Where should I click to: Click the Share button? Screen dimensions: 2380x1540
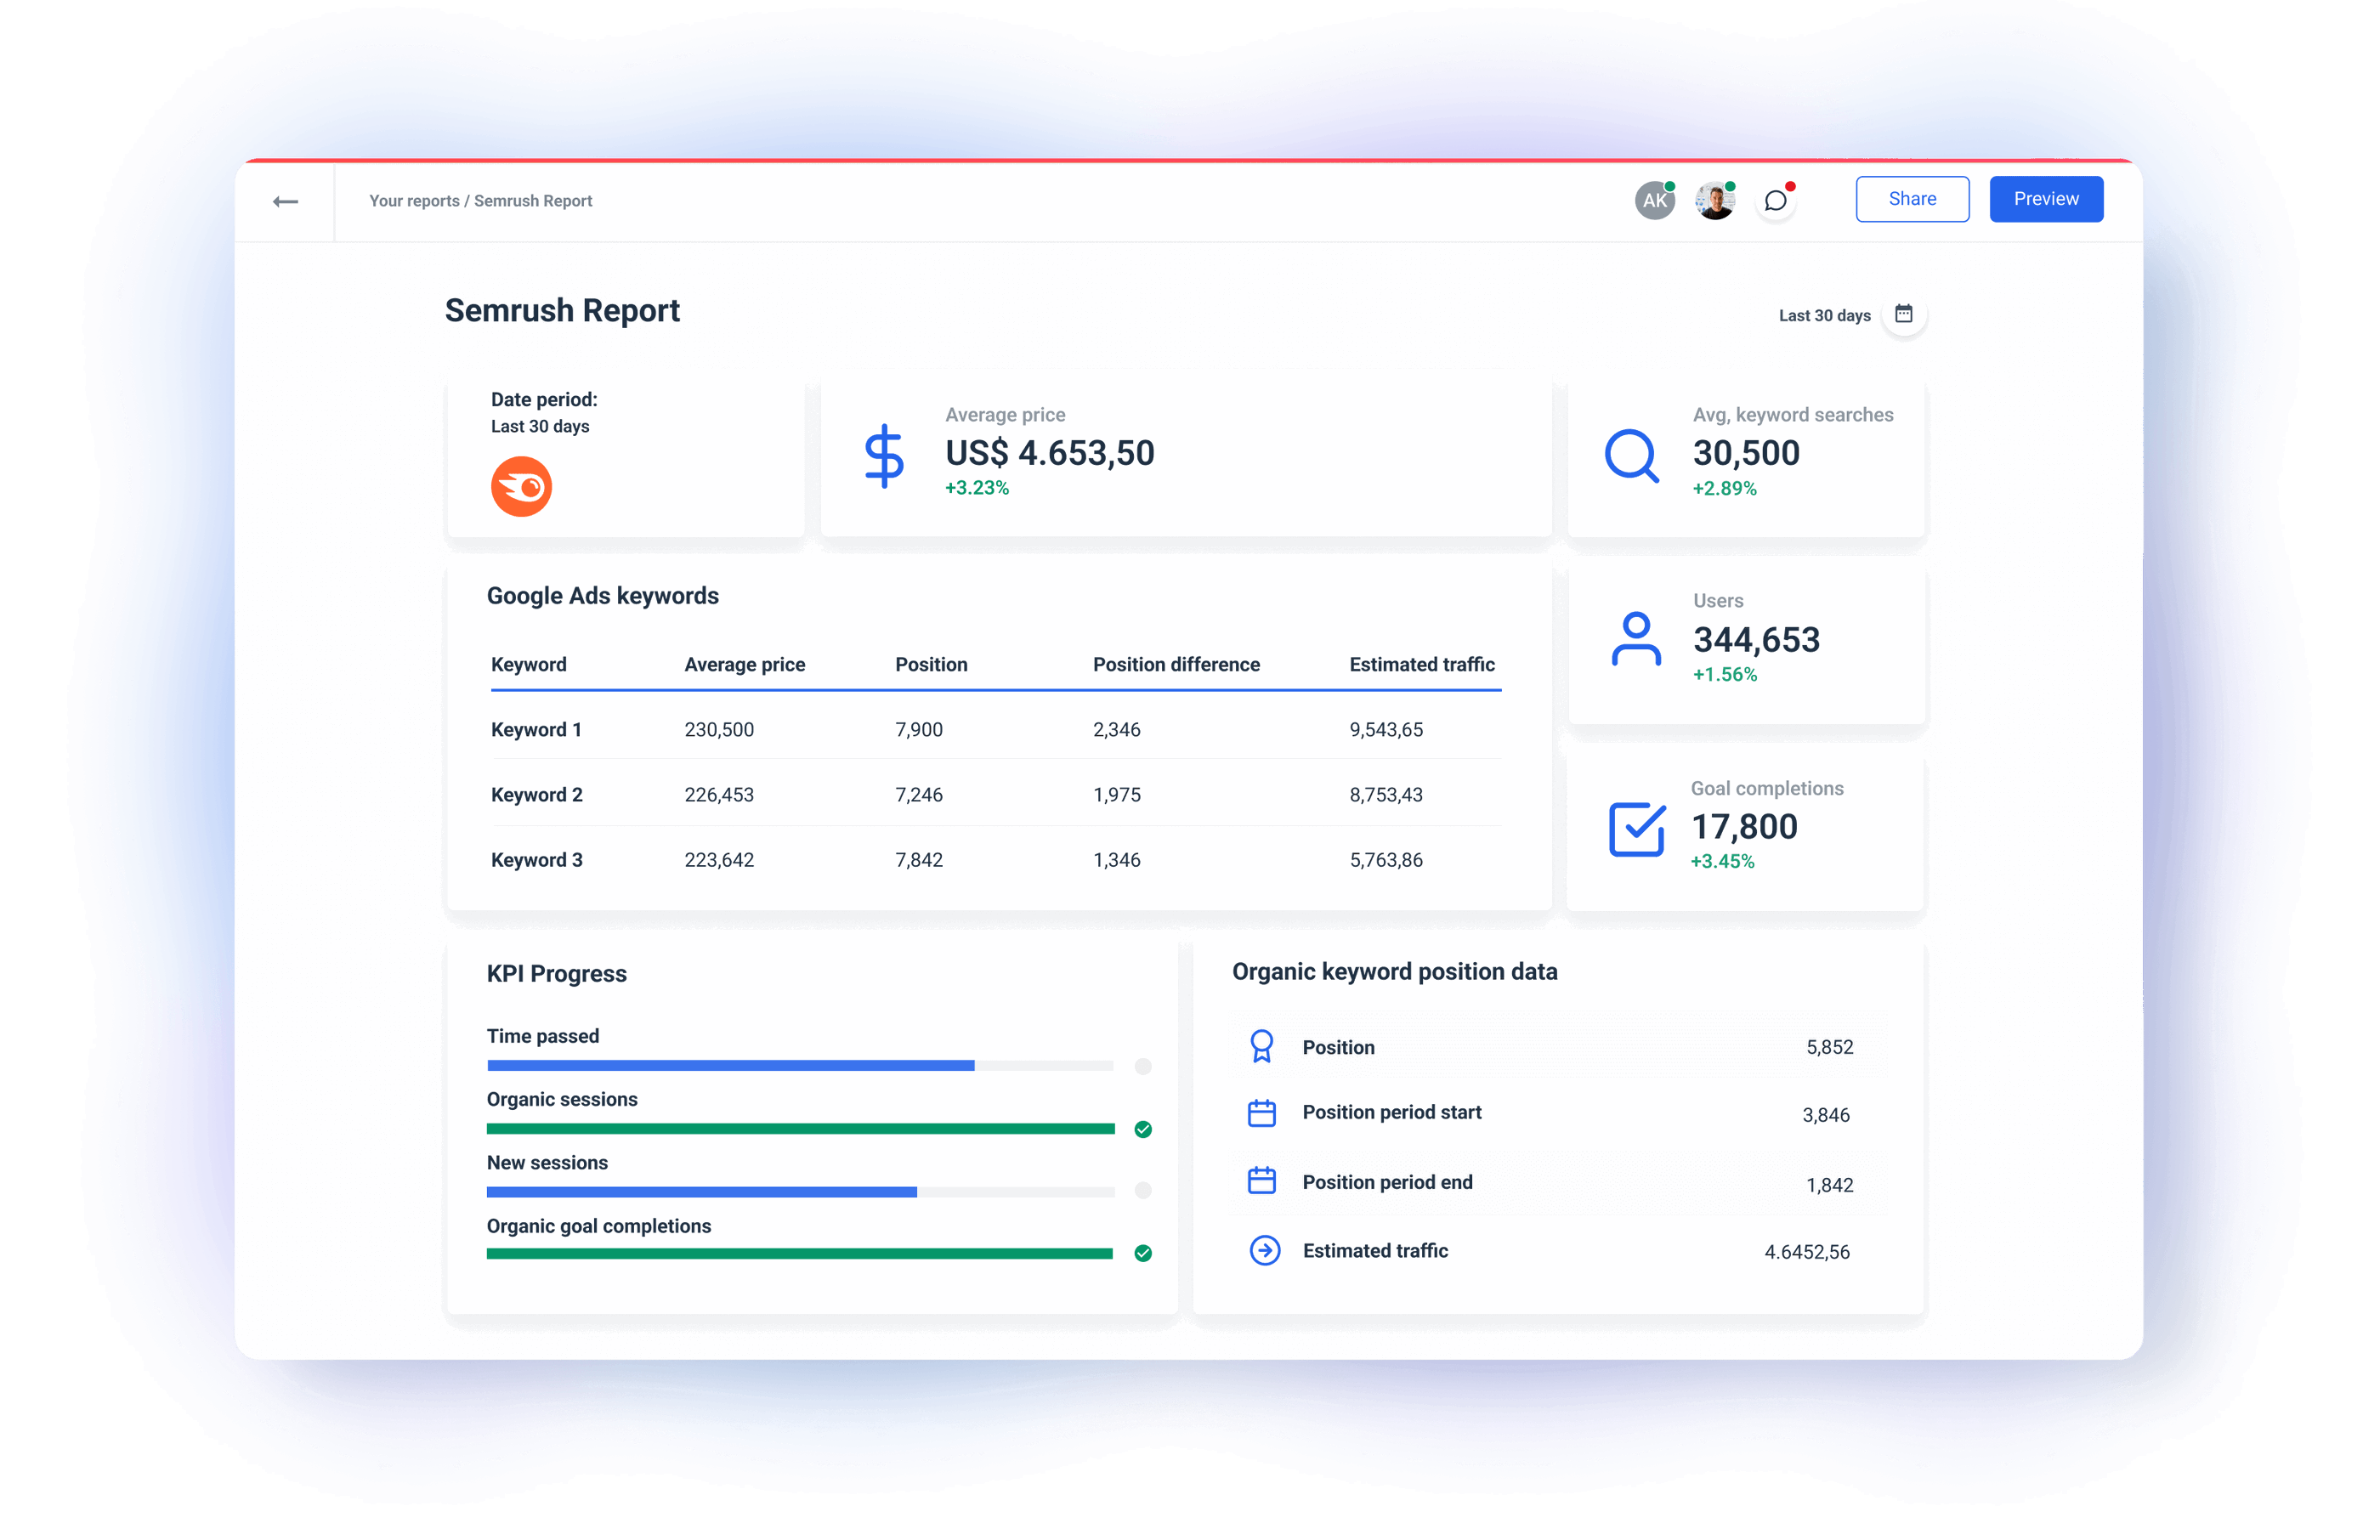(x=1912, y=198)
